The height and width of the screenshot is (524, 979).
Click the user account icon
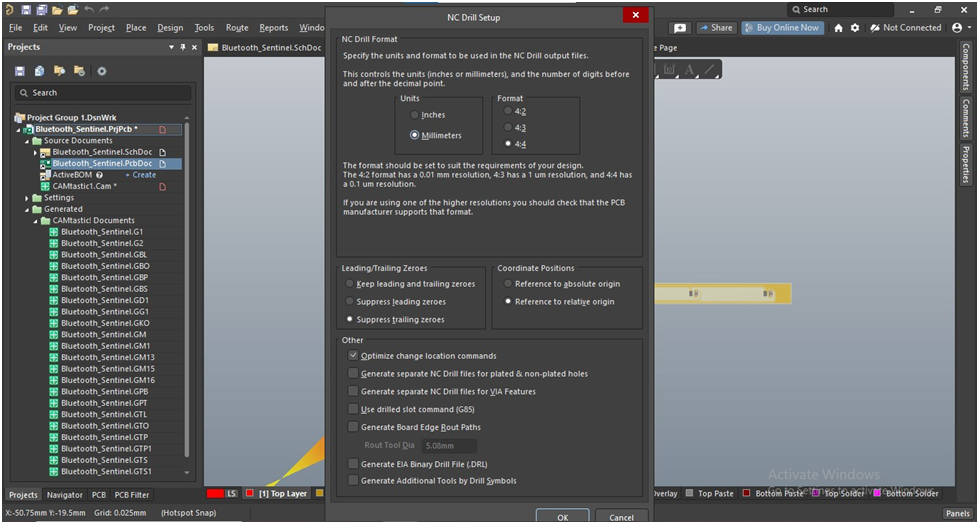(x=957, y=28)
